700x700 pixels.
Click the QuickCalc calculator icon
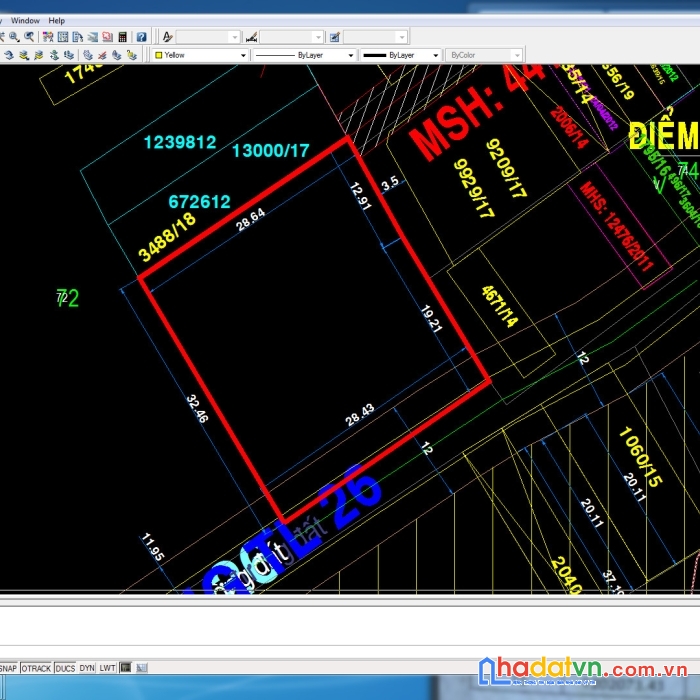coord(123,37)
